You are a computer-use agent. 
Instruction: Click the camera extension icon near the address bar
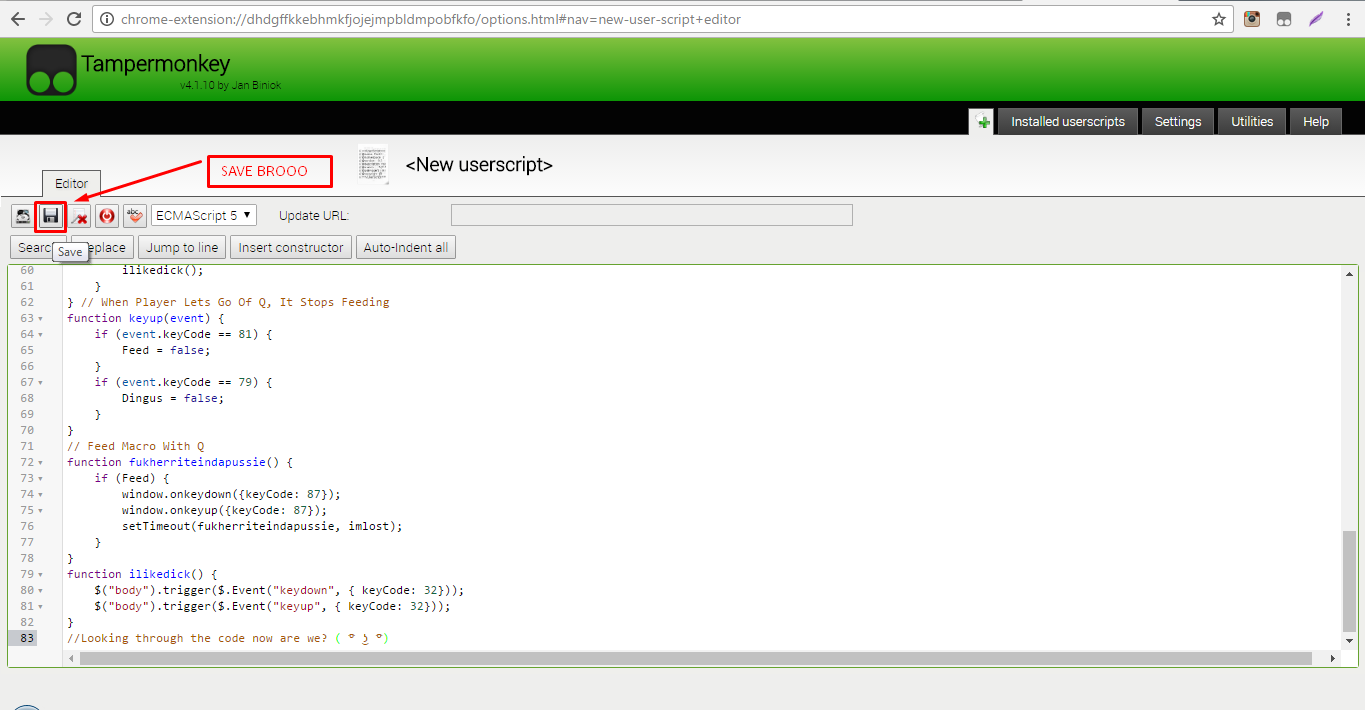pos(1251,18)
